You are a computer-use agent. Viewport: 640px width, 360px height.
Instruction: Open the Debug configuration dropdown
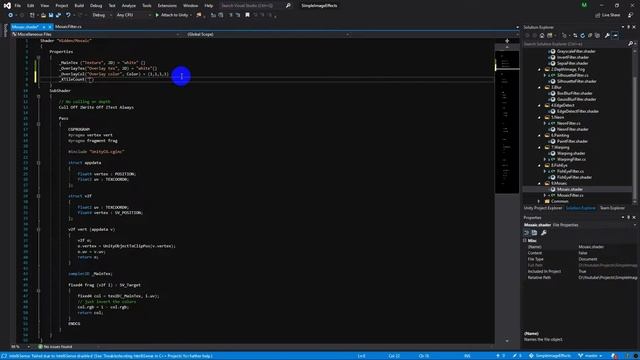coord(101,15)
